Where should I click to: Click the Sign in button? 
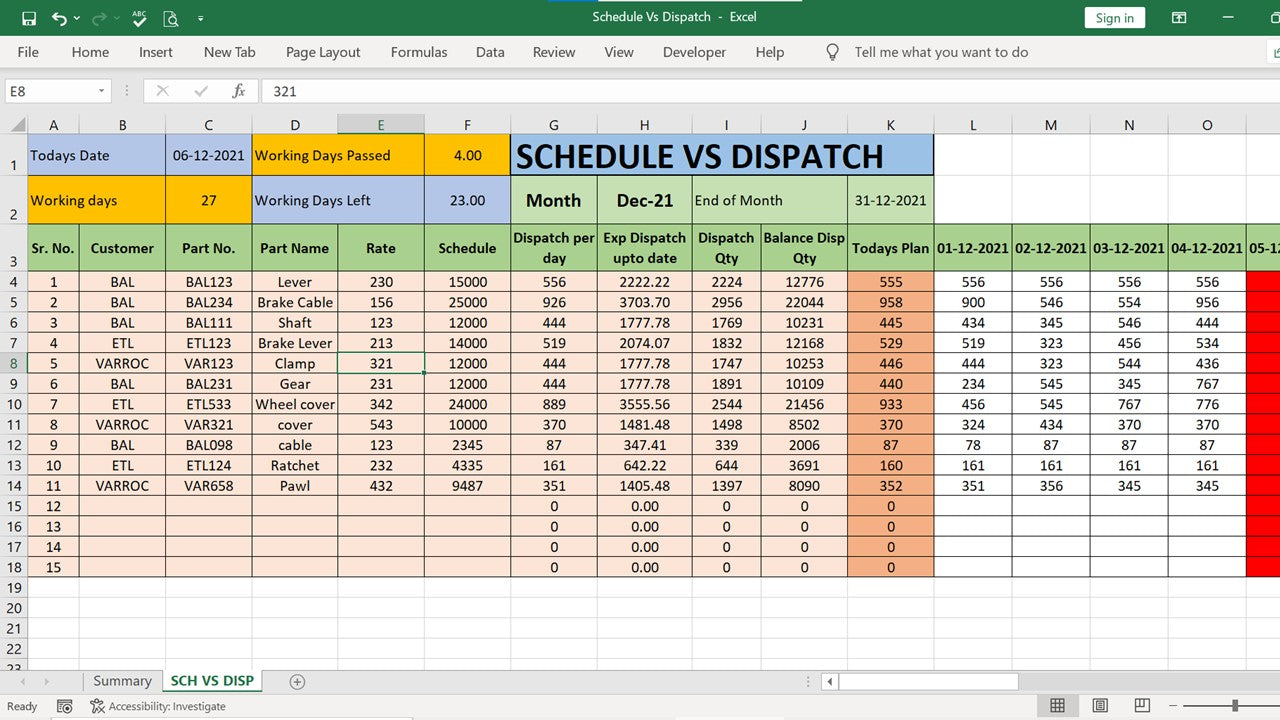tap(1114, 17)
